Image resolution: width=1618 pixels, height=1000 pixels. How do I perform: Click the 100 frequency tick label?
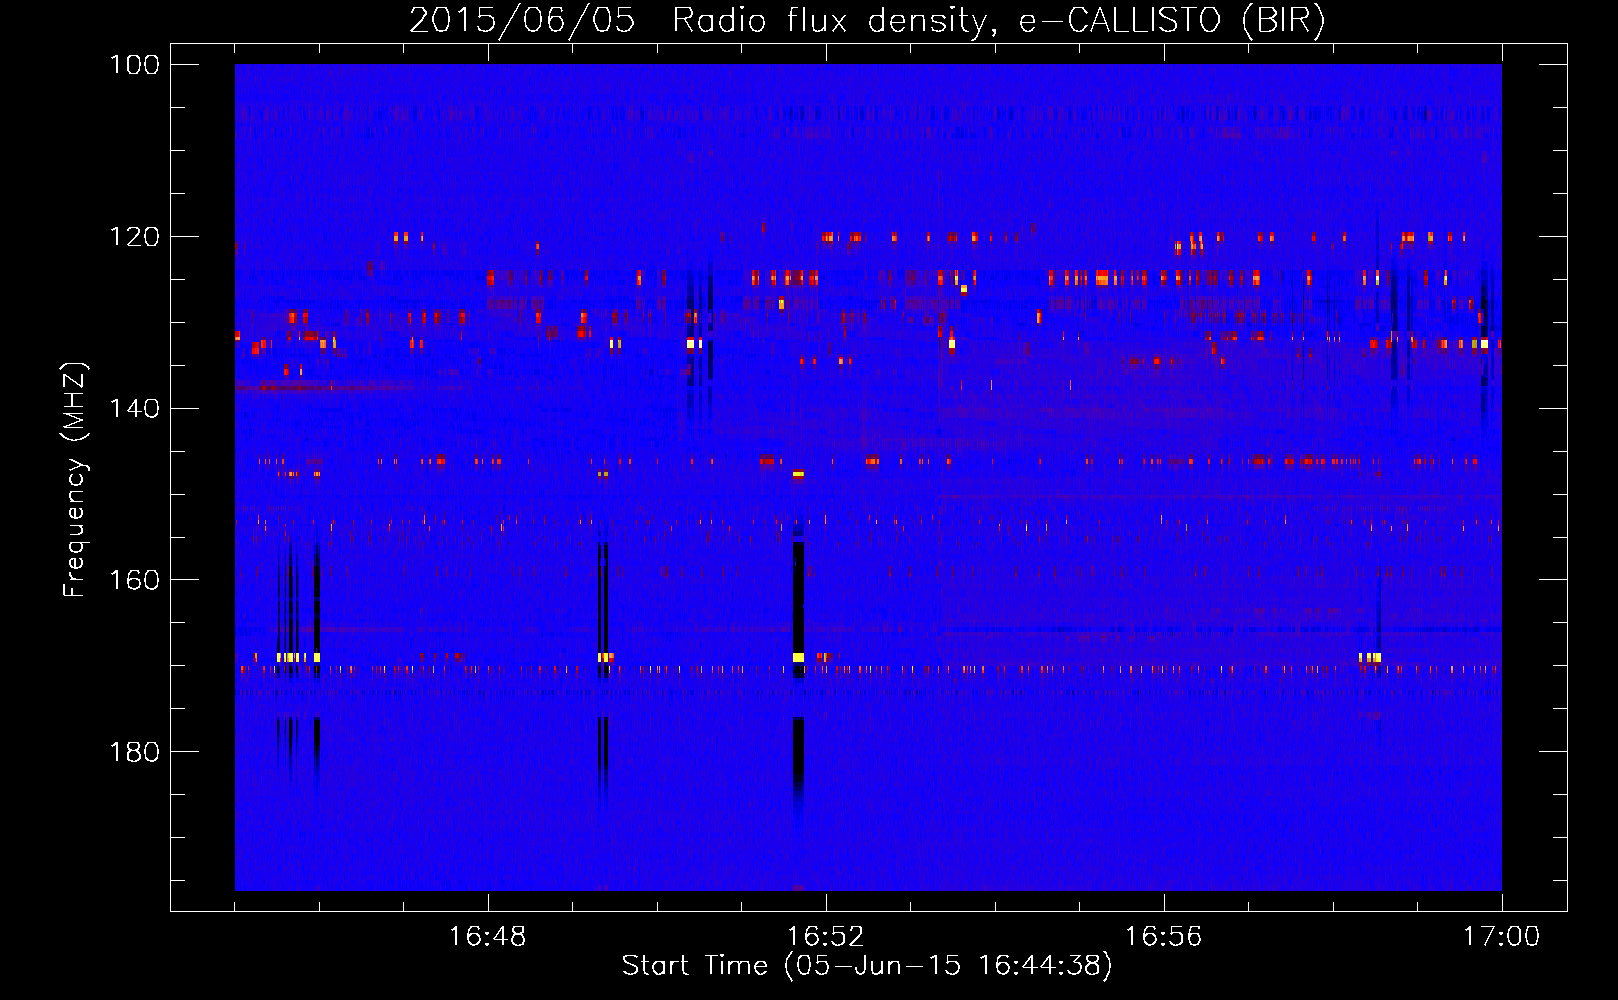(135, 65)
